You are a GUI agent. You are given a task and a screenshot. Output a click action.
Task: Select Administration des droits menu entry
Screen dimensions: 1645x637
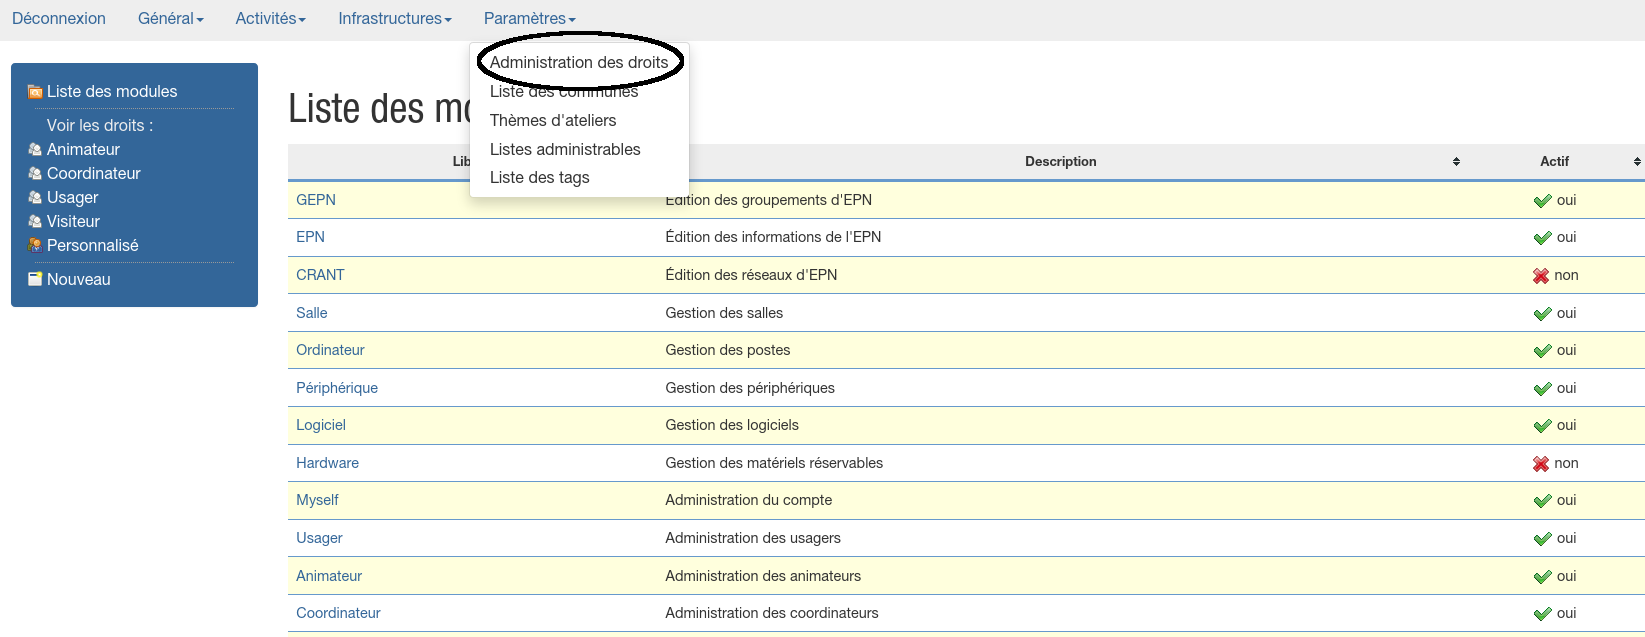[x=578, y=62]
